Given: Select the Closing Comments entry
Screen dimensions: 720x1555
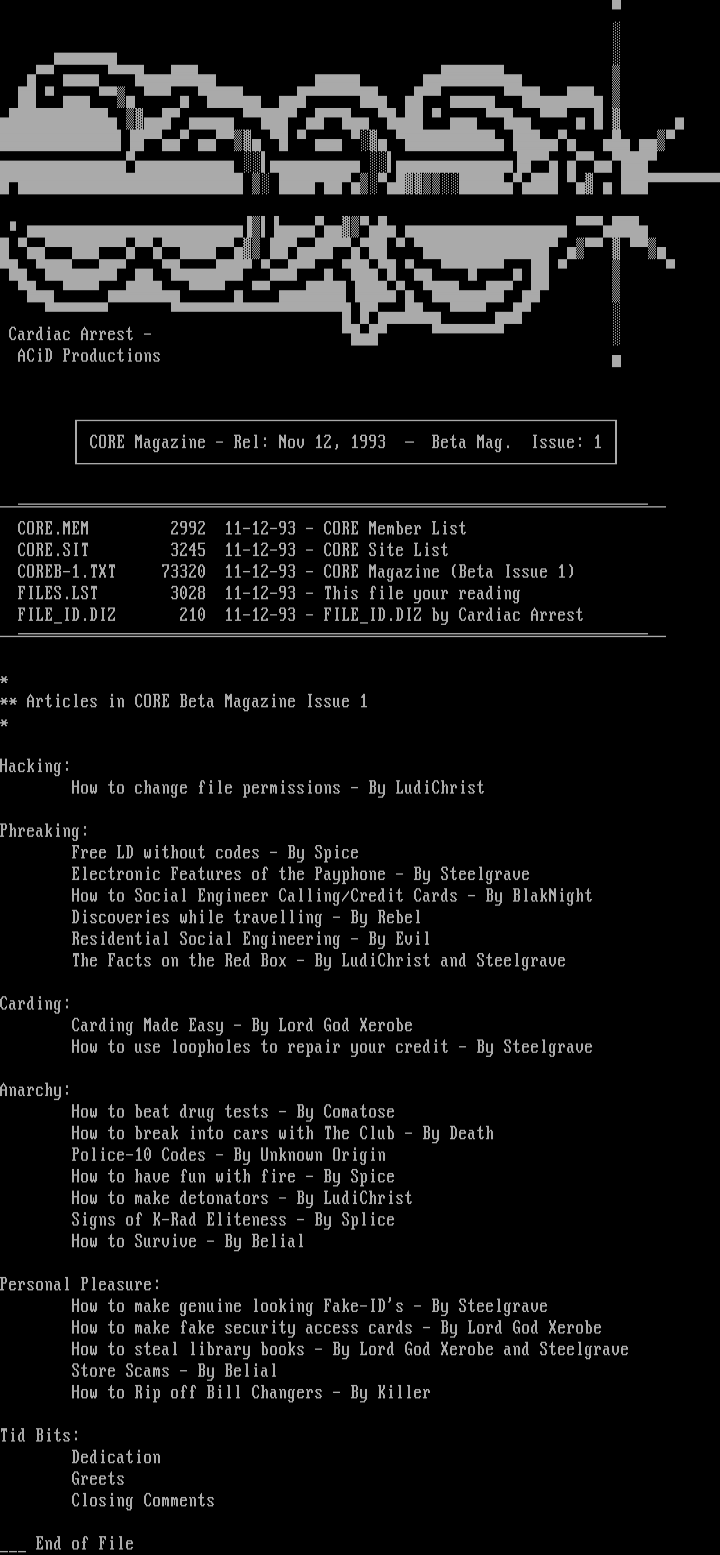Looking at the screenshot, I should 142,1501.
